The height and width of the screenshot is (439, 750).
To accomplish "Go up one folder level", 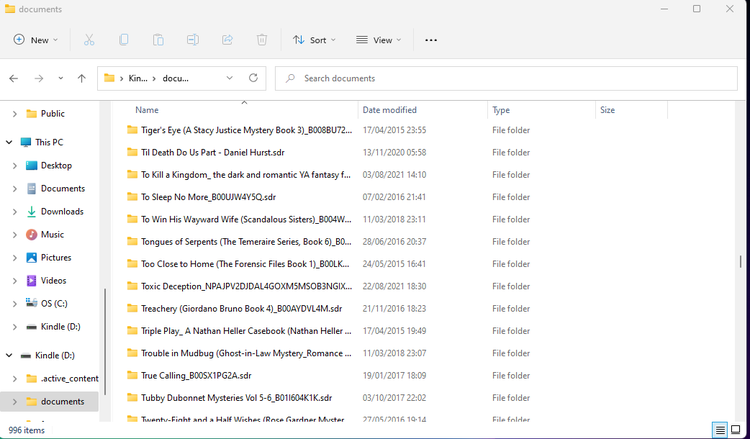I will (x=81, y=78).
